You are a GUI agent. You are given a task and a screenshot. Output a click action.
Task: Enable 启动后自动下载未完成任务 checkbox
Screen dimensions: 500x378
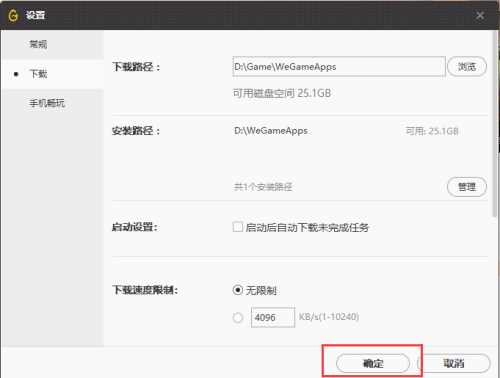[238, 227]
